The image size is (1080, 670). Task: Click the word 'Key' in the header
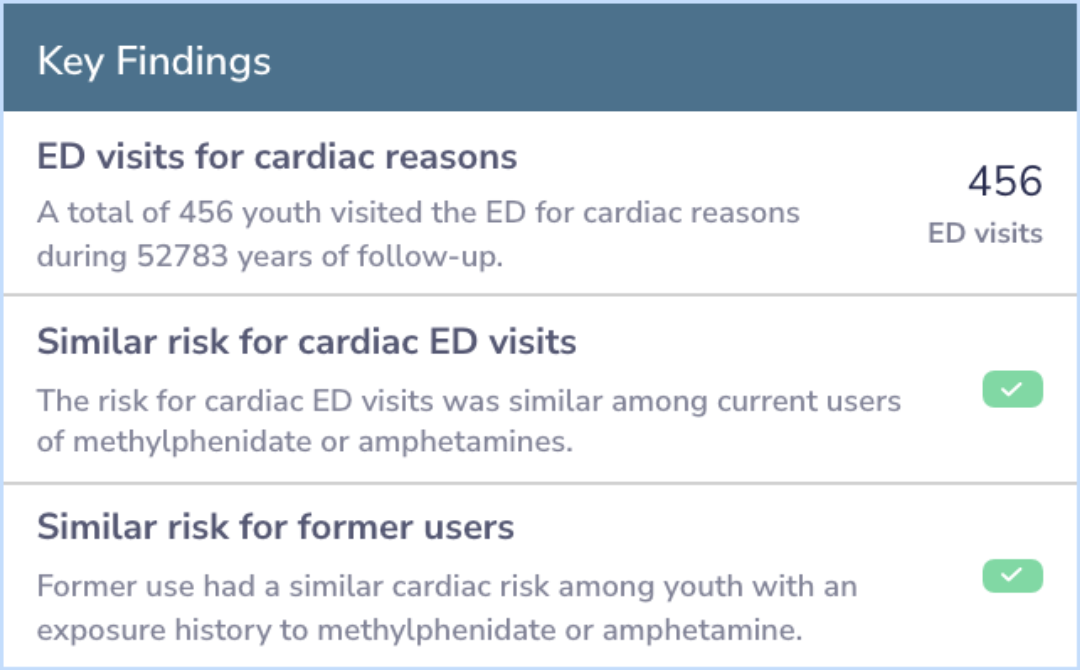tap(70, 62)
